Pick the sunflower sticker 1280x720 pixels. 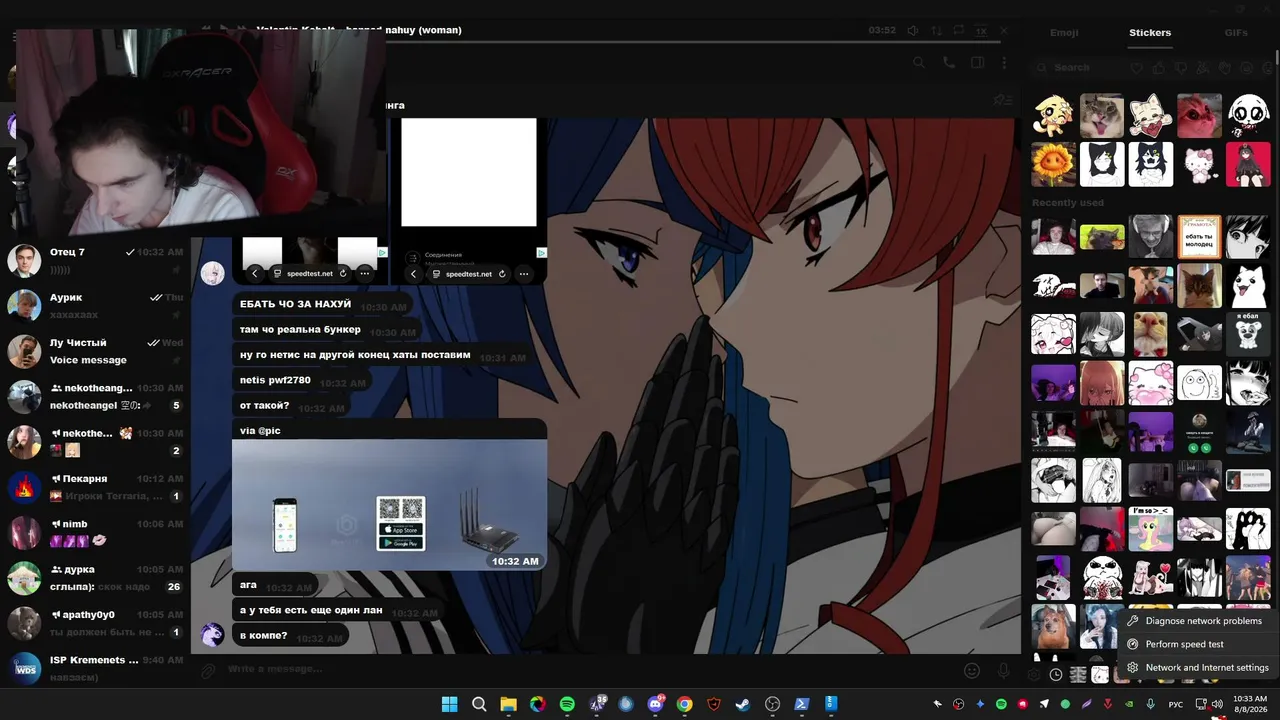pos(1053,164)
